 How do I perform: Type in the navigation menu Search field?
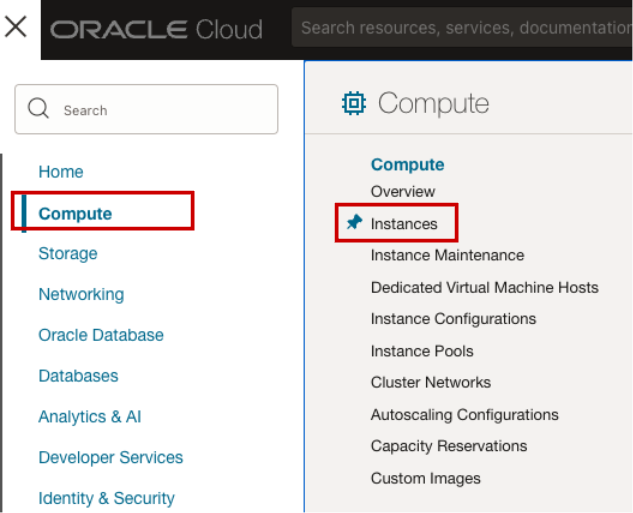(x=160, y=110)
